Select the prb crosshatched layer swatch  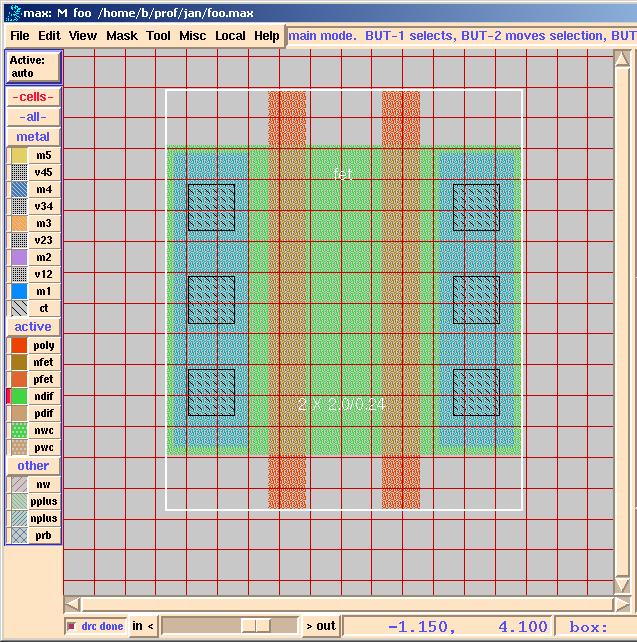pos(19,536)
